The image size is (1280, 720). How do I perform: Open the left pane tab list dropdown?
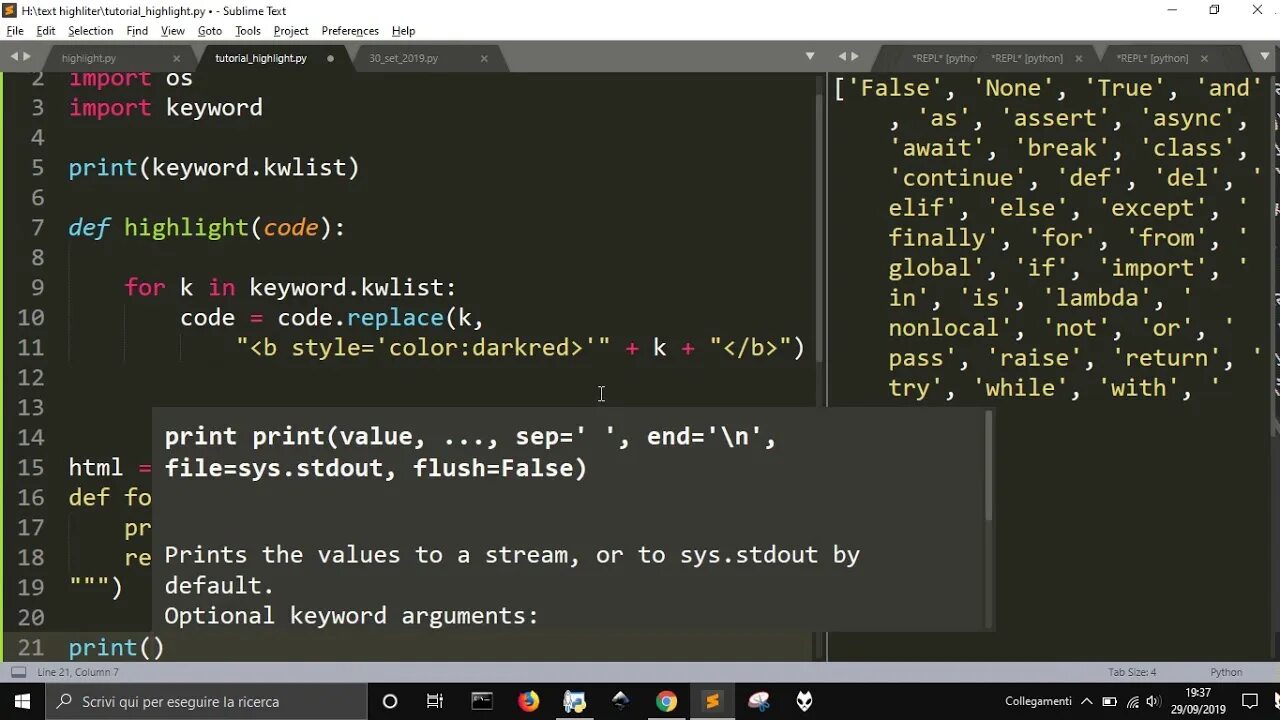coord(810,57)
